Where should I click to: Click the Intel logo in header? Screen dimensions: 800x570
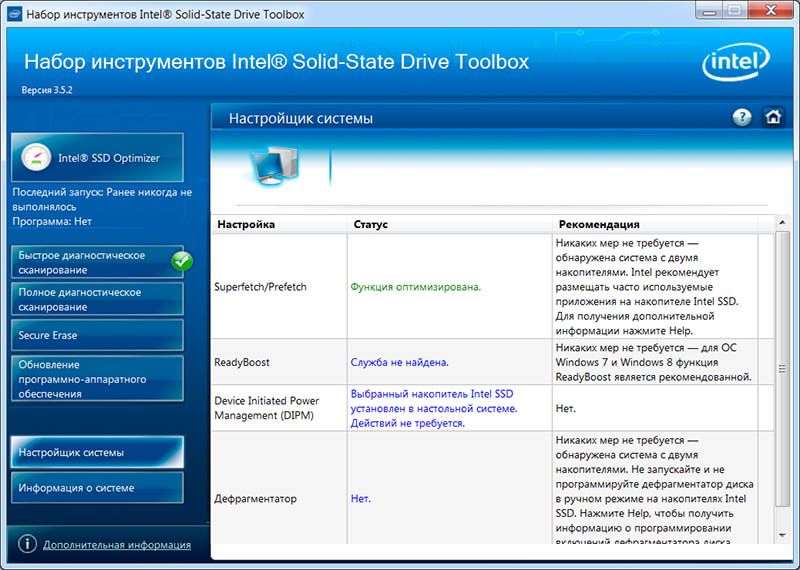(x=736, y=62)
